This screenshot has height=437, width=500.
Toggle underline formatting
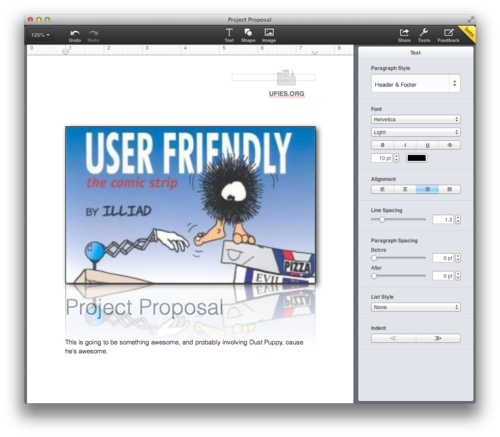(427, 145)
